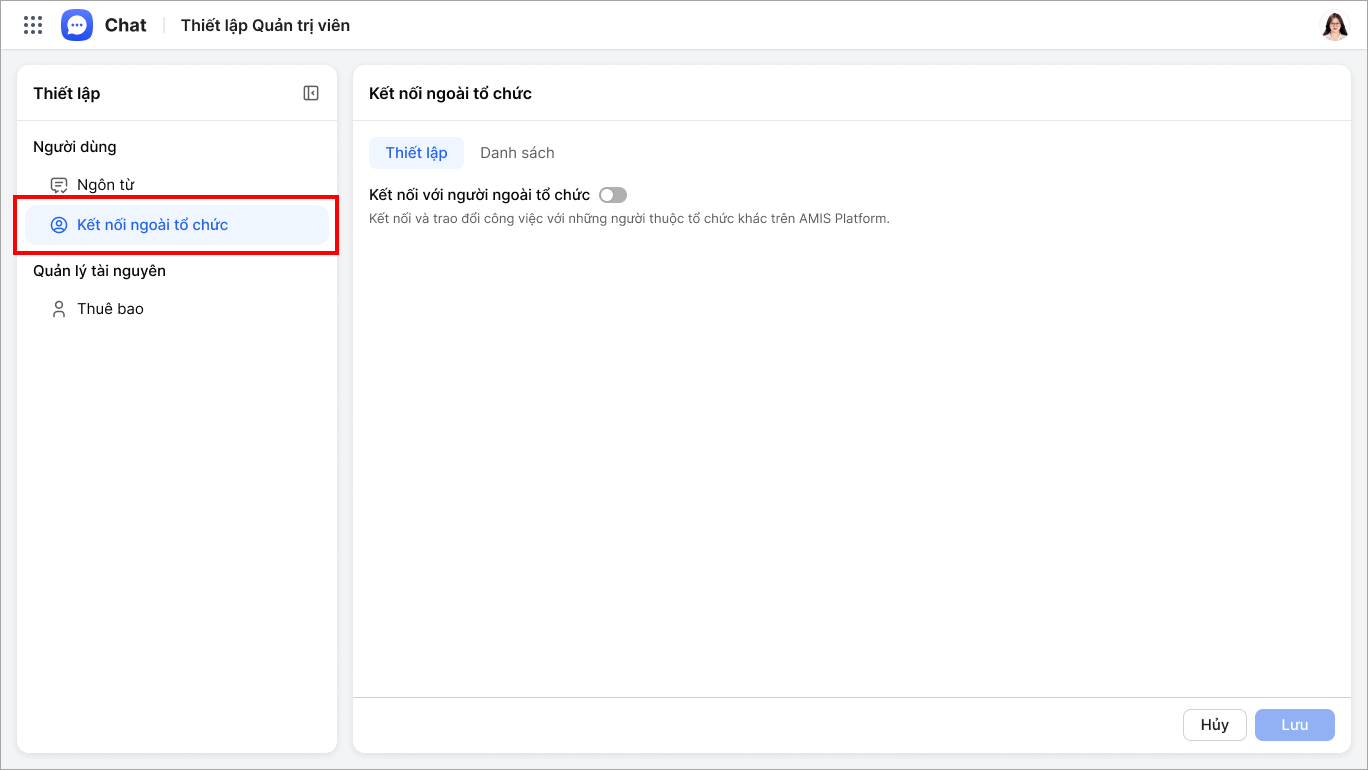Click the Người dùng section header
The width and height of the screenshot is (1368, 770).
[x=75, y=147]
